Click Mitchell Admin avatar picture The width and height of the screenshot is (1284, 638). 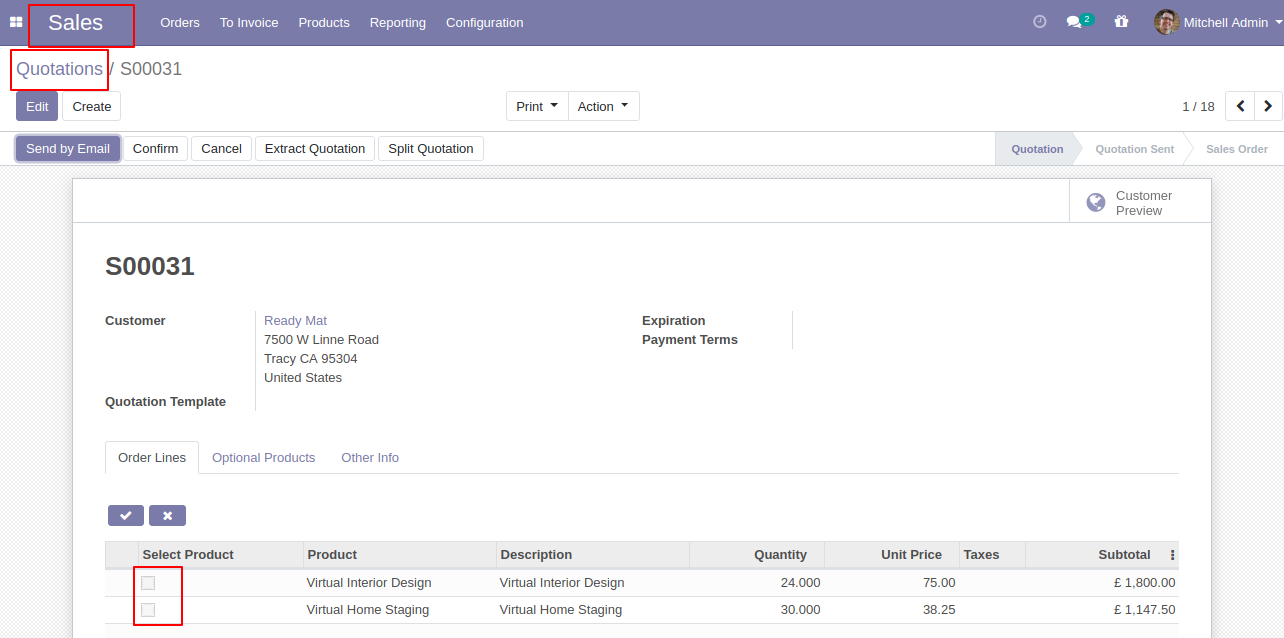(x=1166, y=22)
